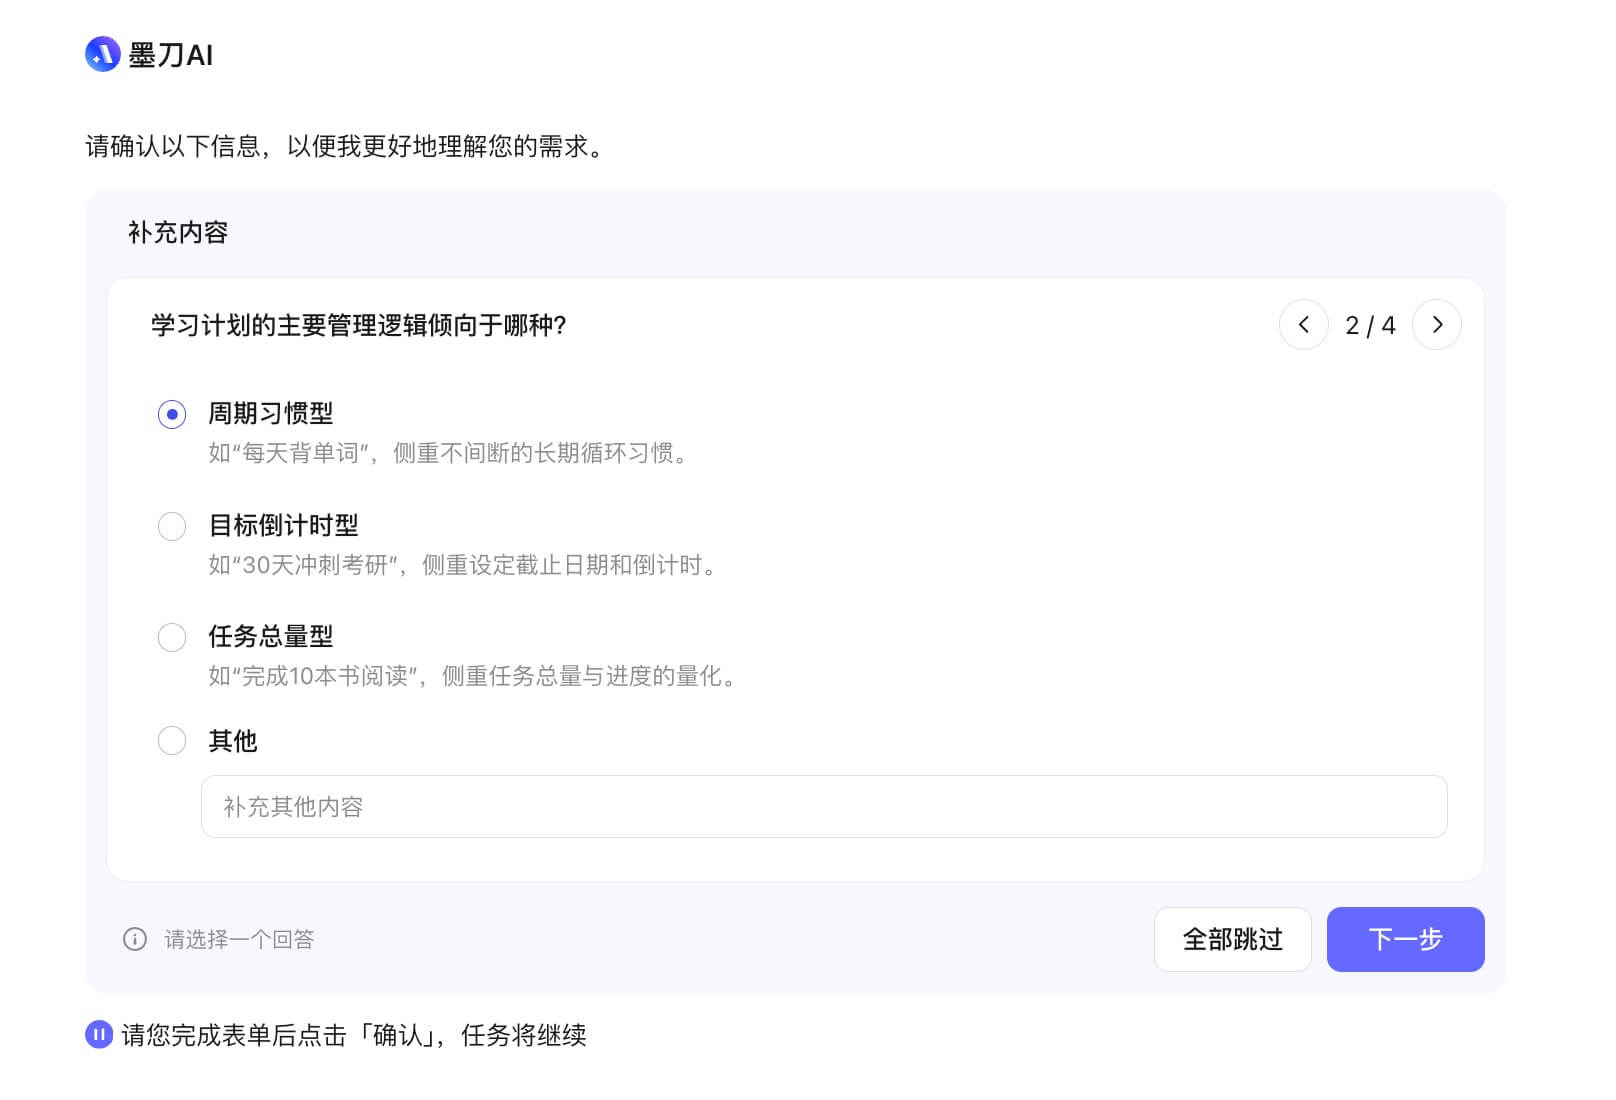Click the 下一步 button
The width and height of the screenshot is (1616, 1100).
1405,939
